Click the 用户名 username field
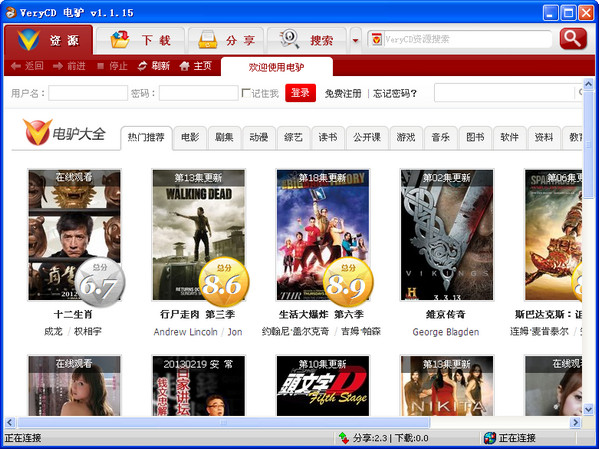The height and width of the screenshot is (449, 599). (88, 93)
